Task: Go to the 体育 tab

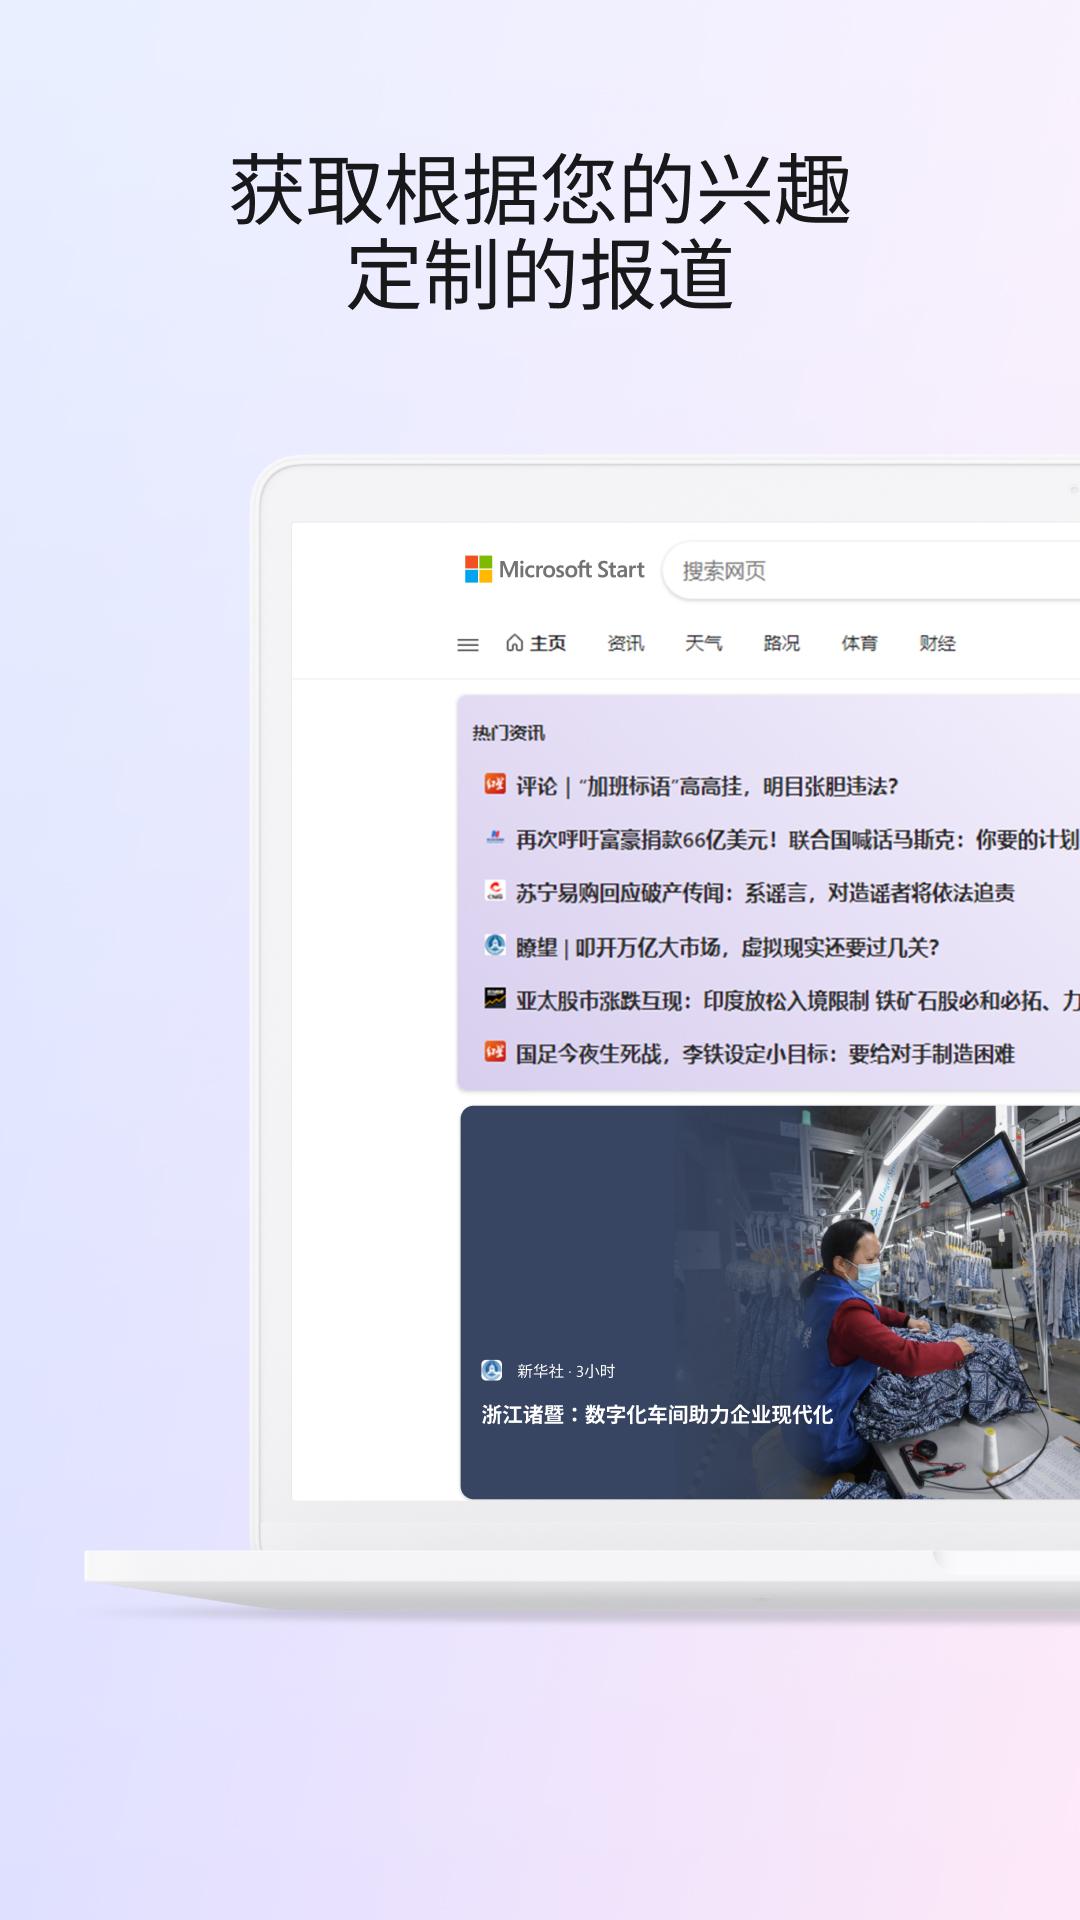Action: [x=859, y=643]
